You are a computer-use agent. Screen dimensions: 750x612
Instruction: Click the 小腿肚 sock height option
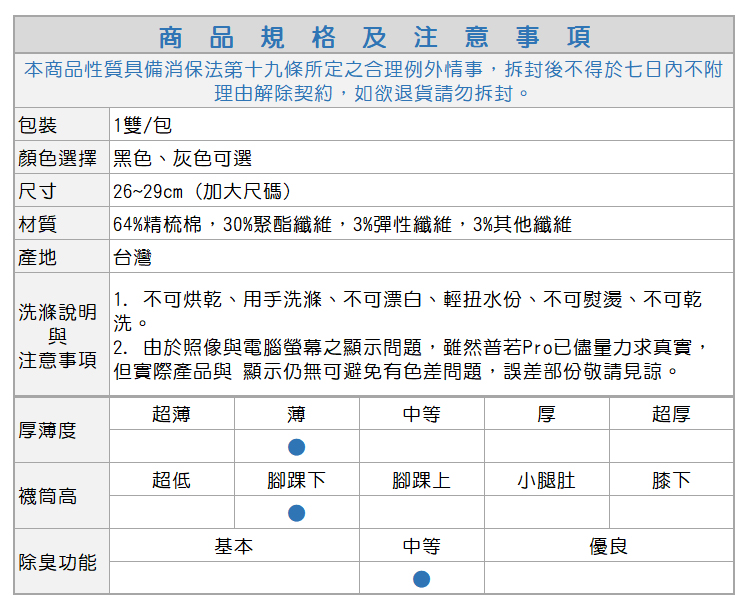pos(546,480)
